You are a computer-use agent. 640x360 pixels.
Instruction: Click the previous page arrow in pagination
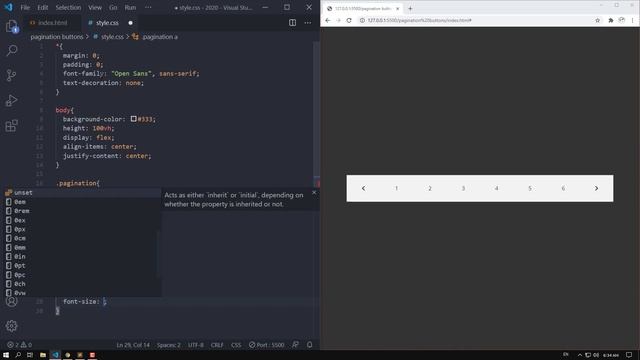(x=363, y=188)
